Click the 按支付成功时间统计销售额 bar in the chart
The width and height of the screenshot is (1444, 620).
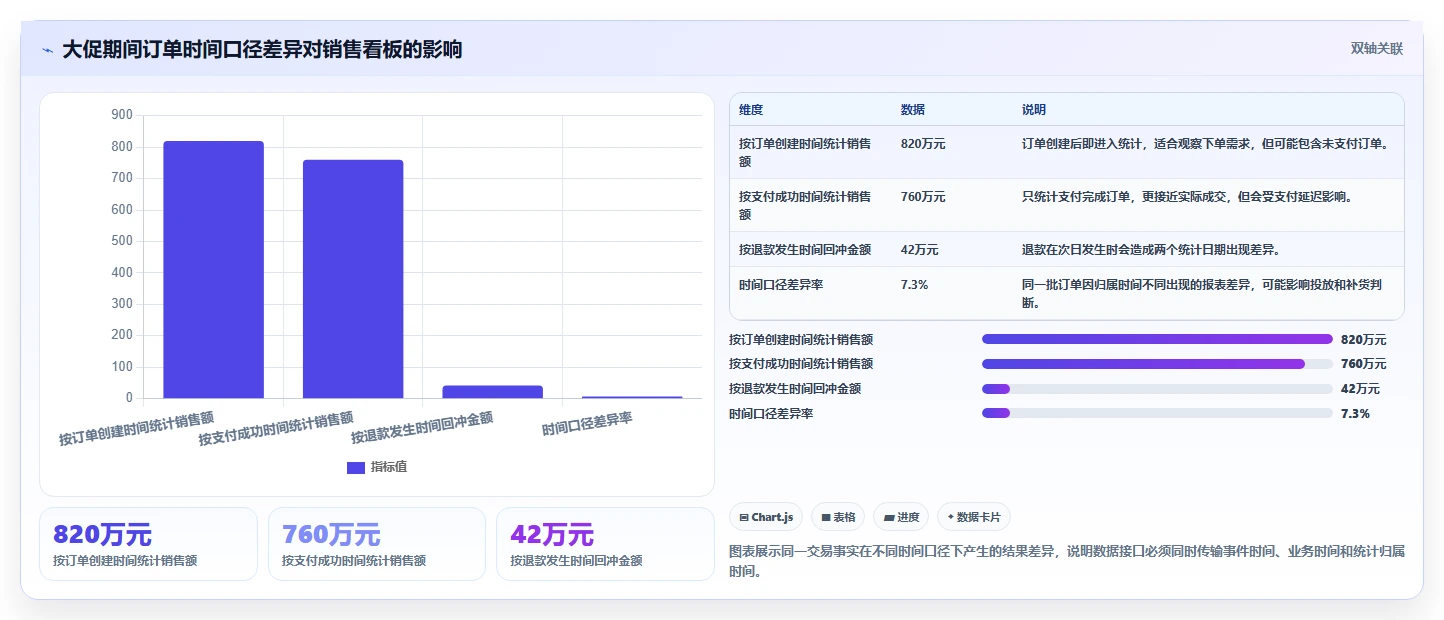[x=353, y=279]
